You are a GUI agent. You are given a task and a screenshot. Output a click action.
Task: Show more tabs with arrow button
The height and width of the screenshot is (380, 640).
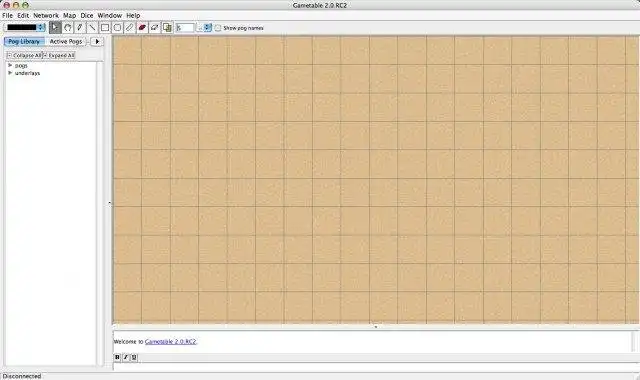point(97,42)
